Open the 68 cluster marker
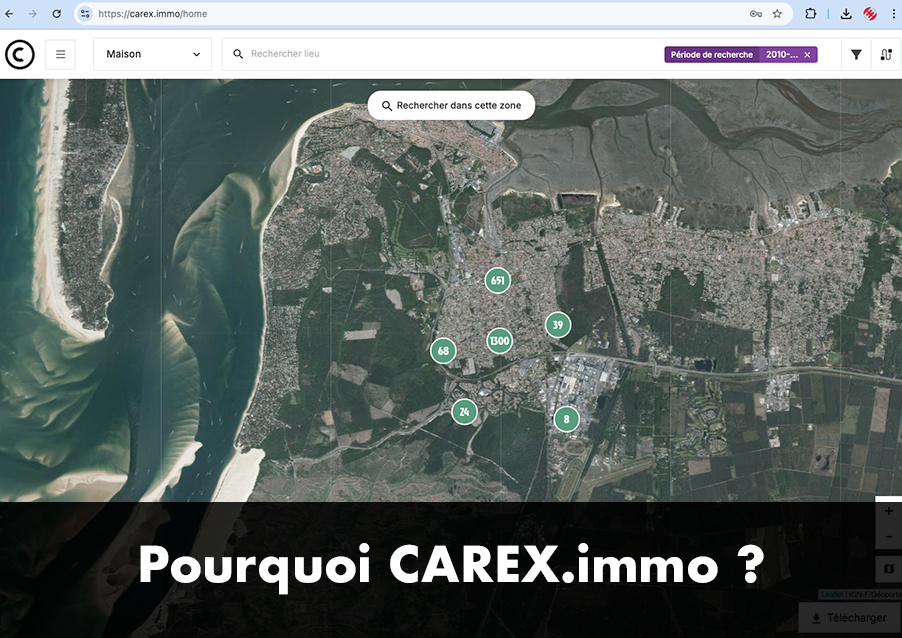The width and height of the screenshot is (902, 638). click(443, 351)
